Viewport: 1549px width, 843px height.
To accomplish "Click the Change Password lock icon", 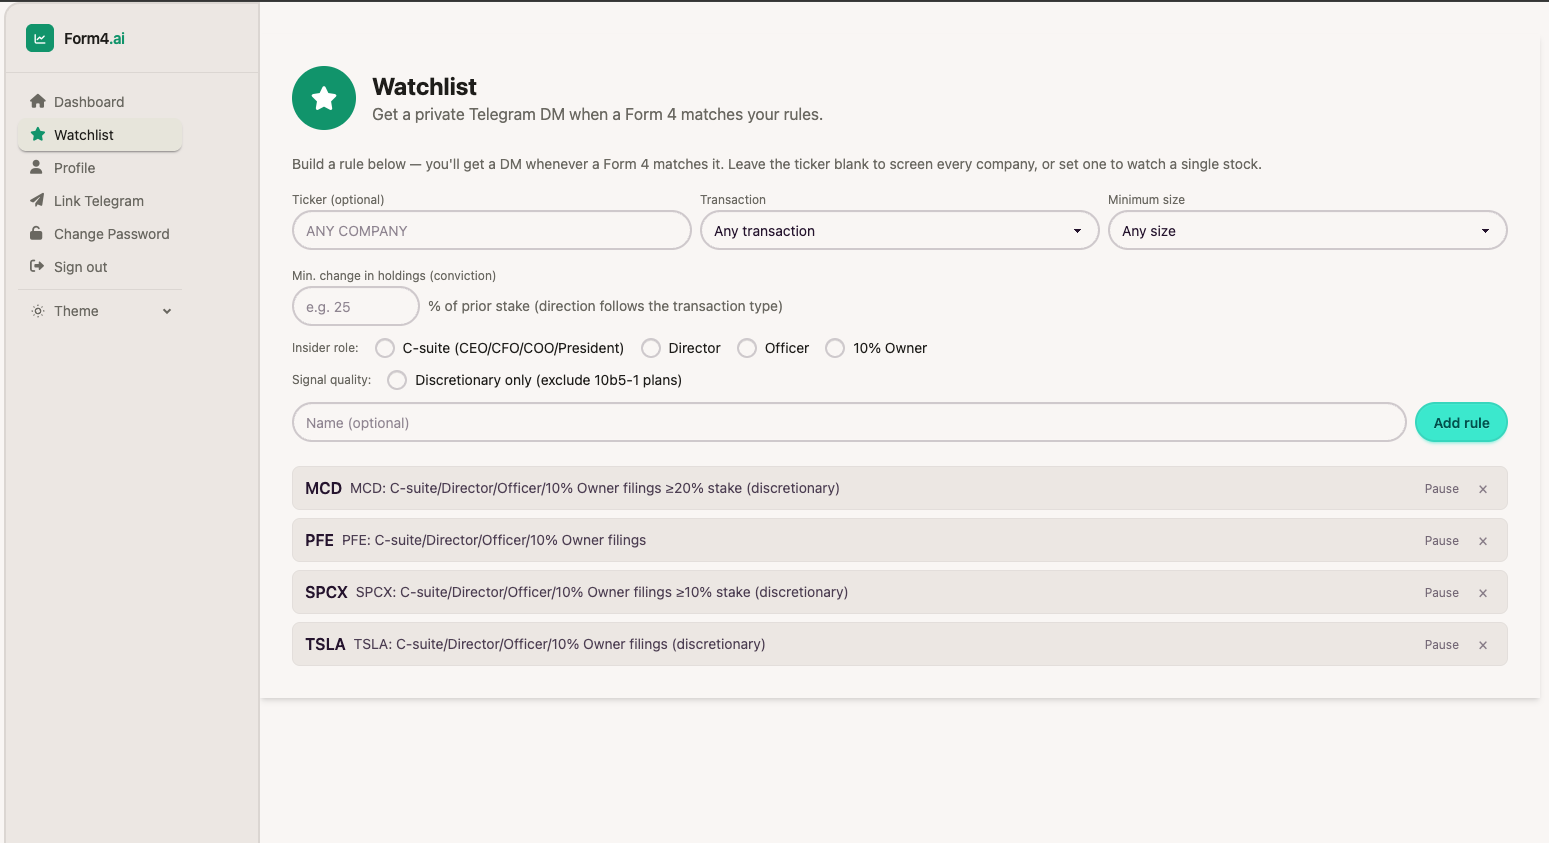I will [x=37, y=233].
